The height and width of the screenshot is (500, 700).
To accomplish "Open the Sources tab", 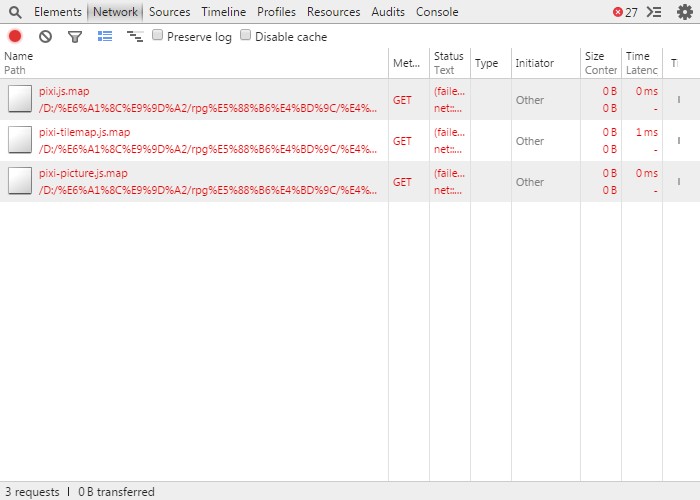I will pos(170,12).
